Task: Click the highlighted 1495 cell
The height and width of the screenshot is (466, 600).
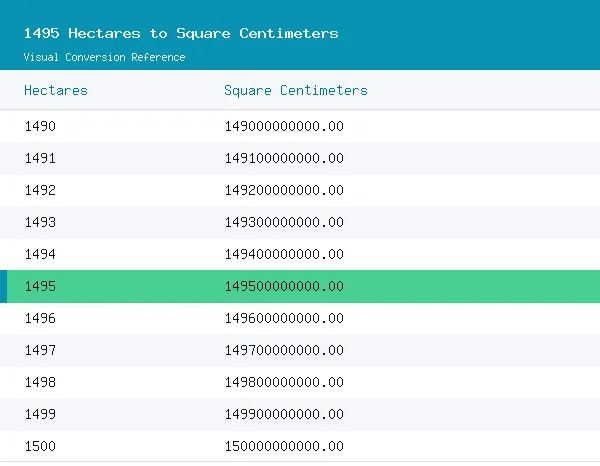Action: 40,286
